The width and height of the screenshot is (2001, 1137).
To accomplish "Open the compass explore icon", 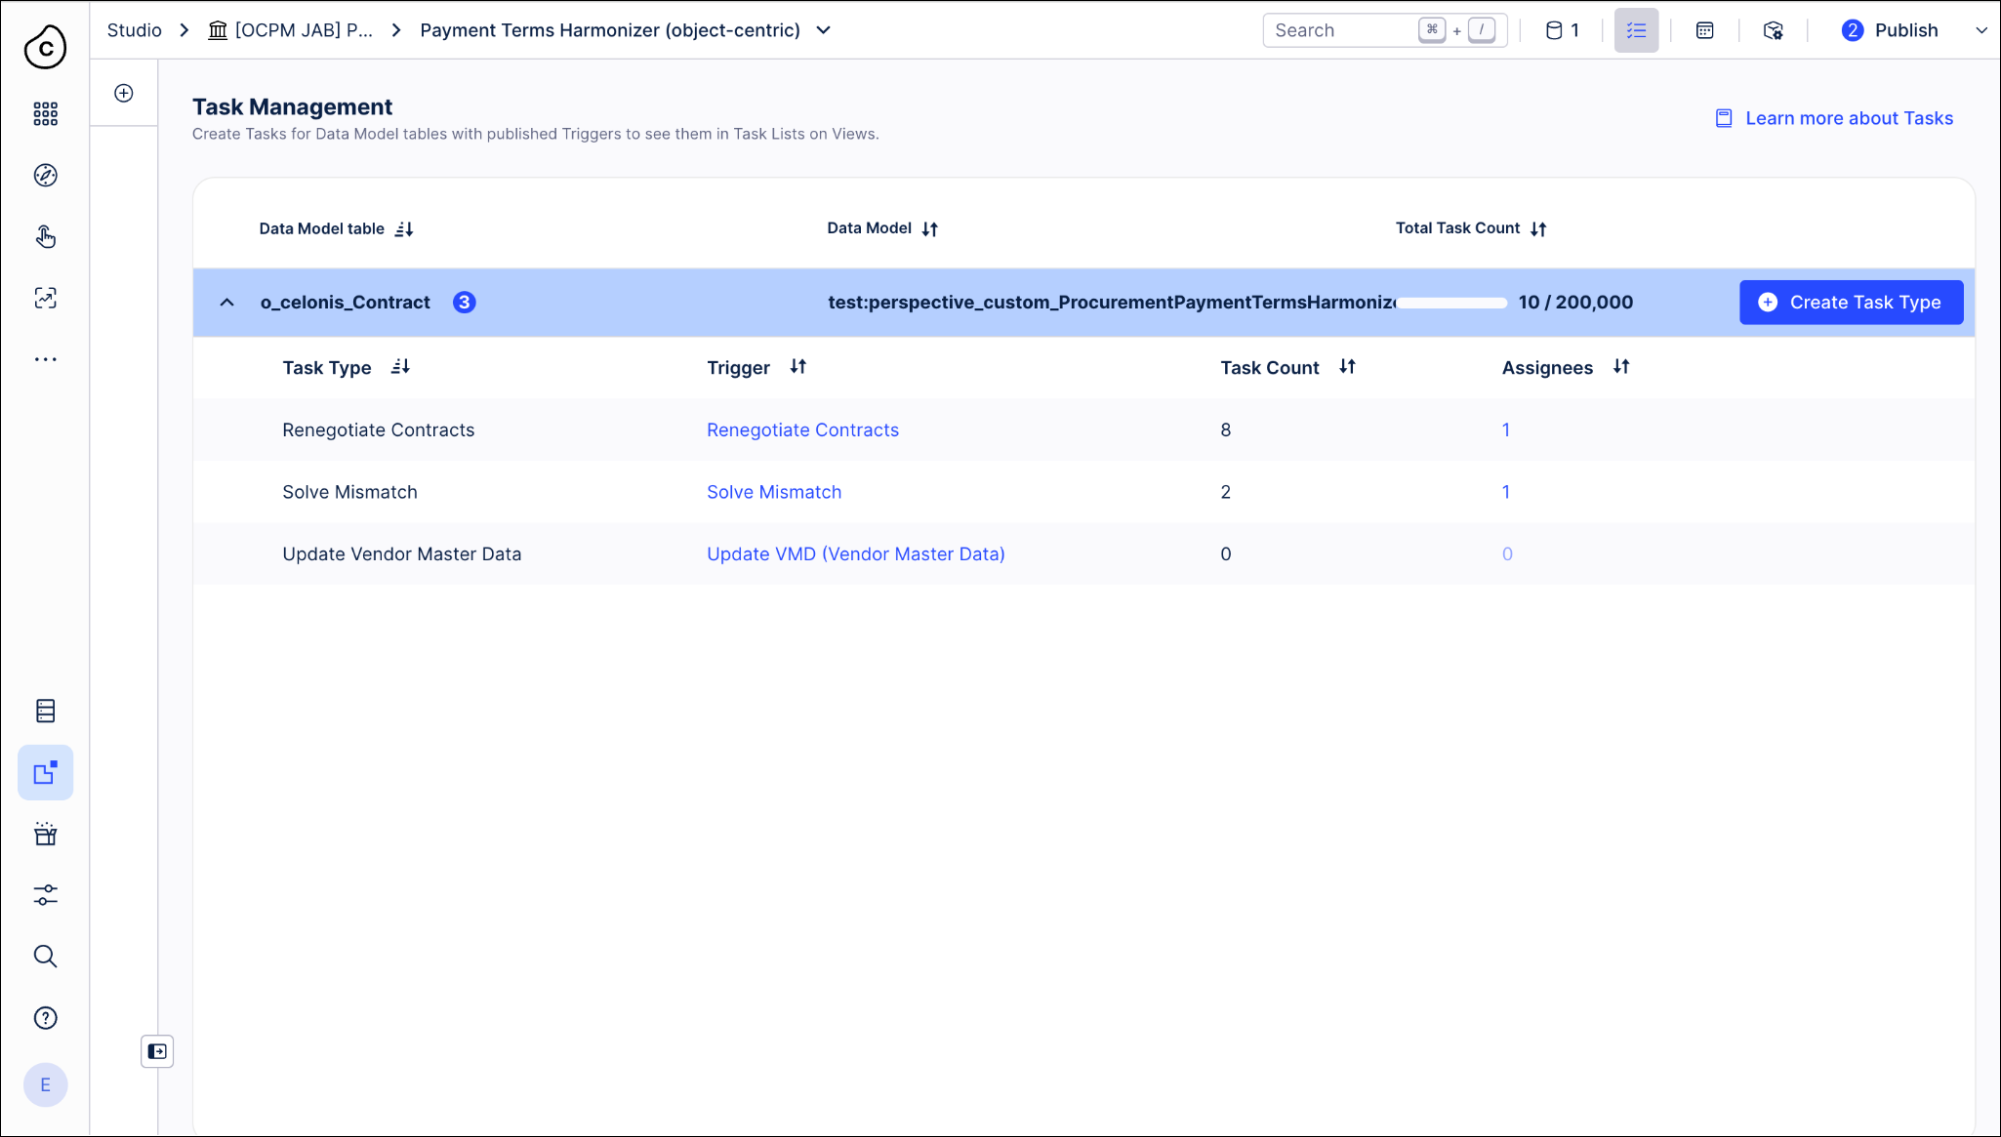I will pos(45,175).
